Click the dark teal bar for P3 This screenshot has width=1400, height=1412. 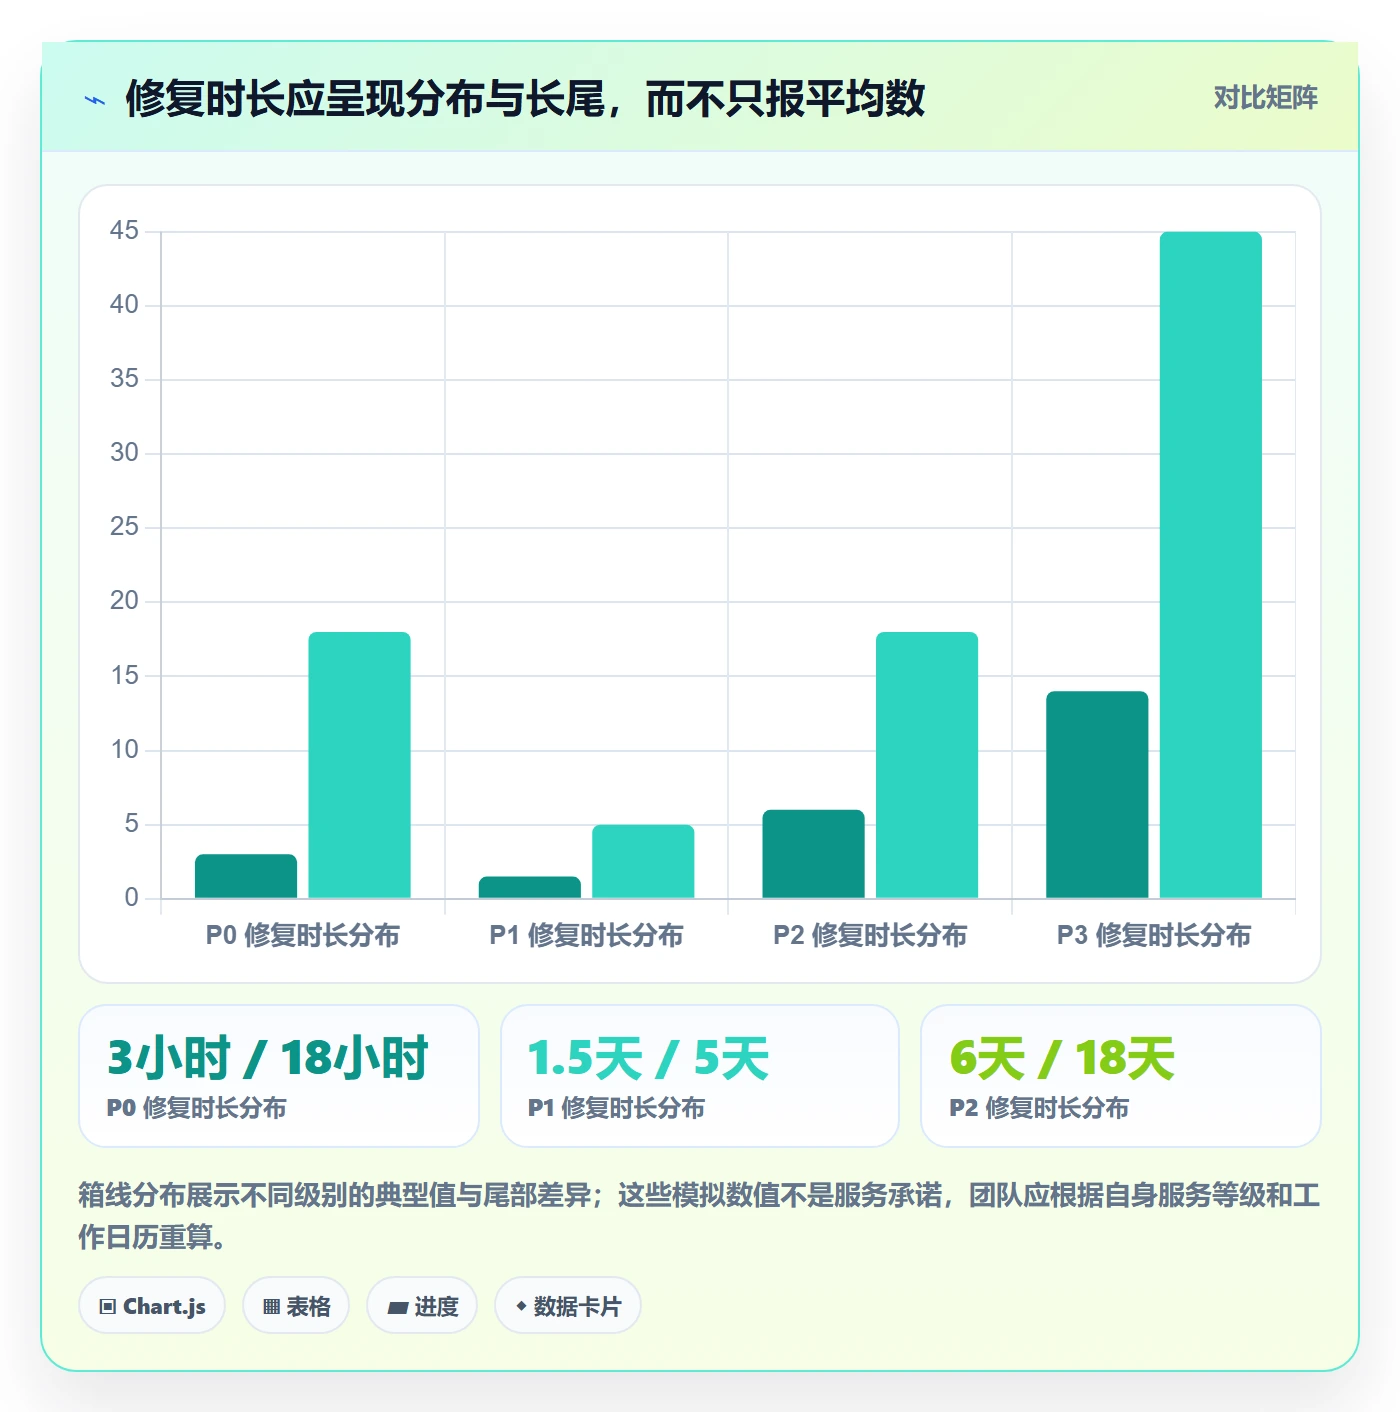[x=1097, y=795]
